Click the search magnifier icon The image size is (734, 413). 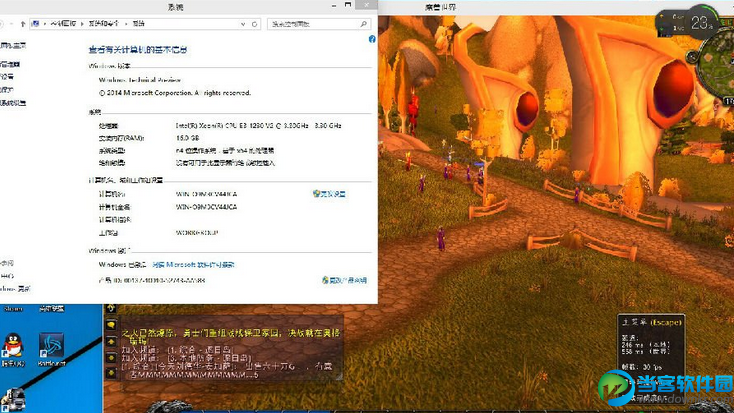coord(363,24)
